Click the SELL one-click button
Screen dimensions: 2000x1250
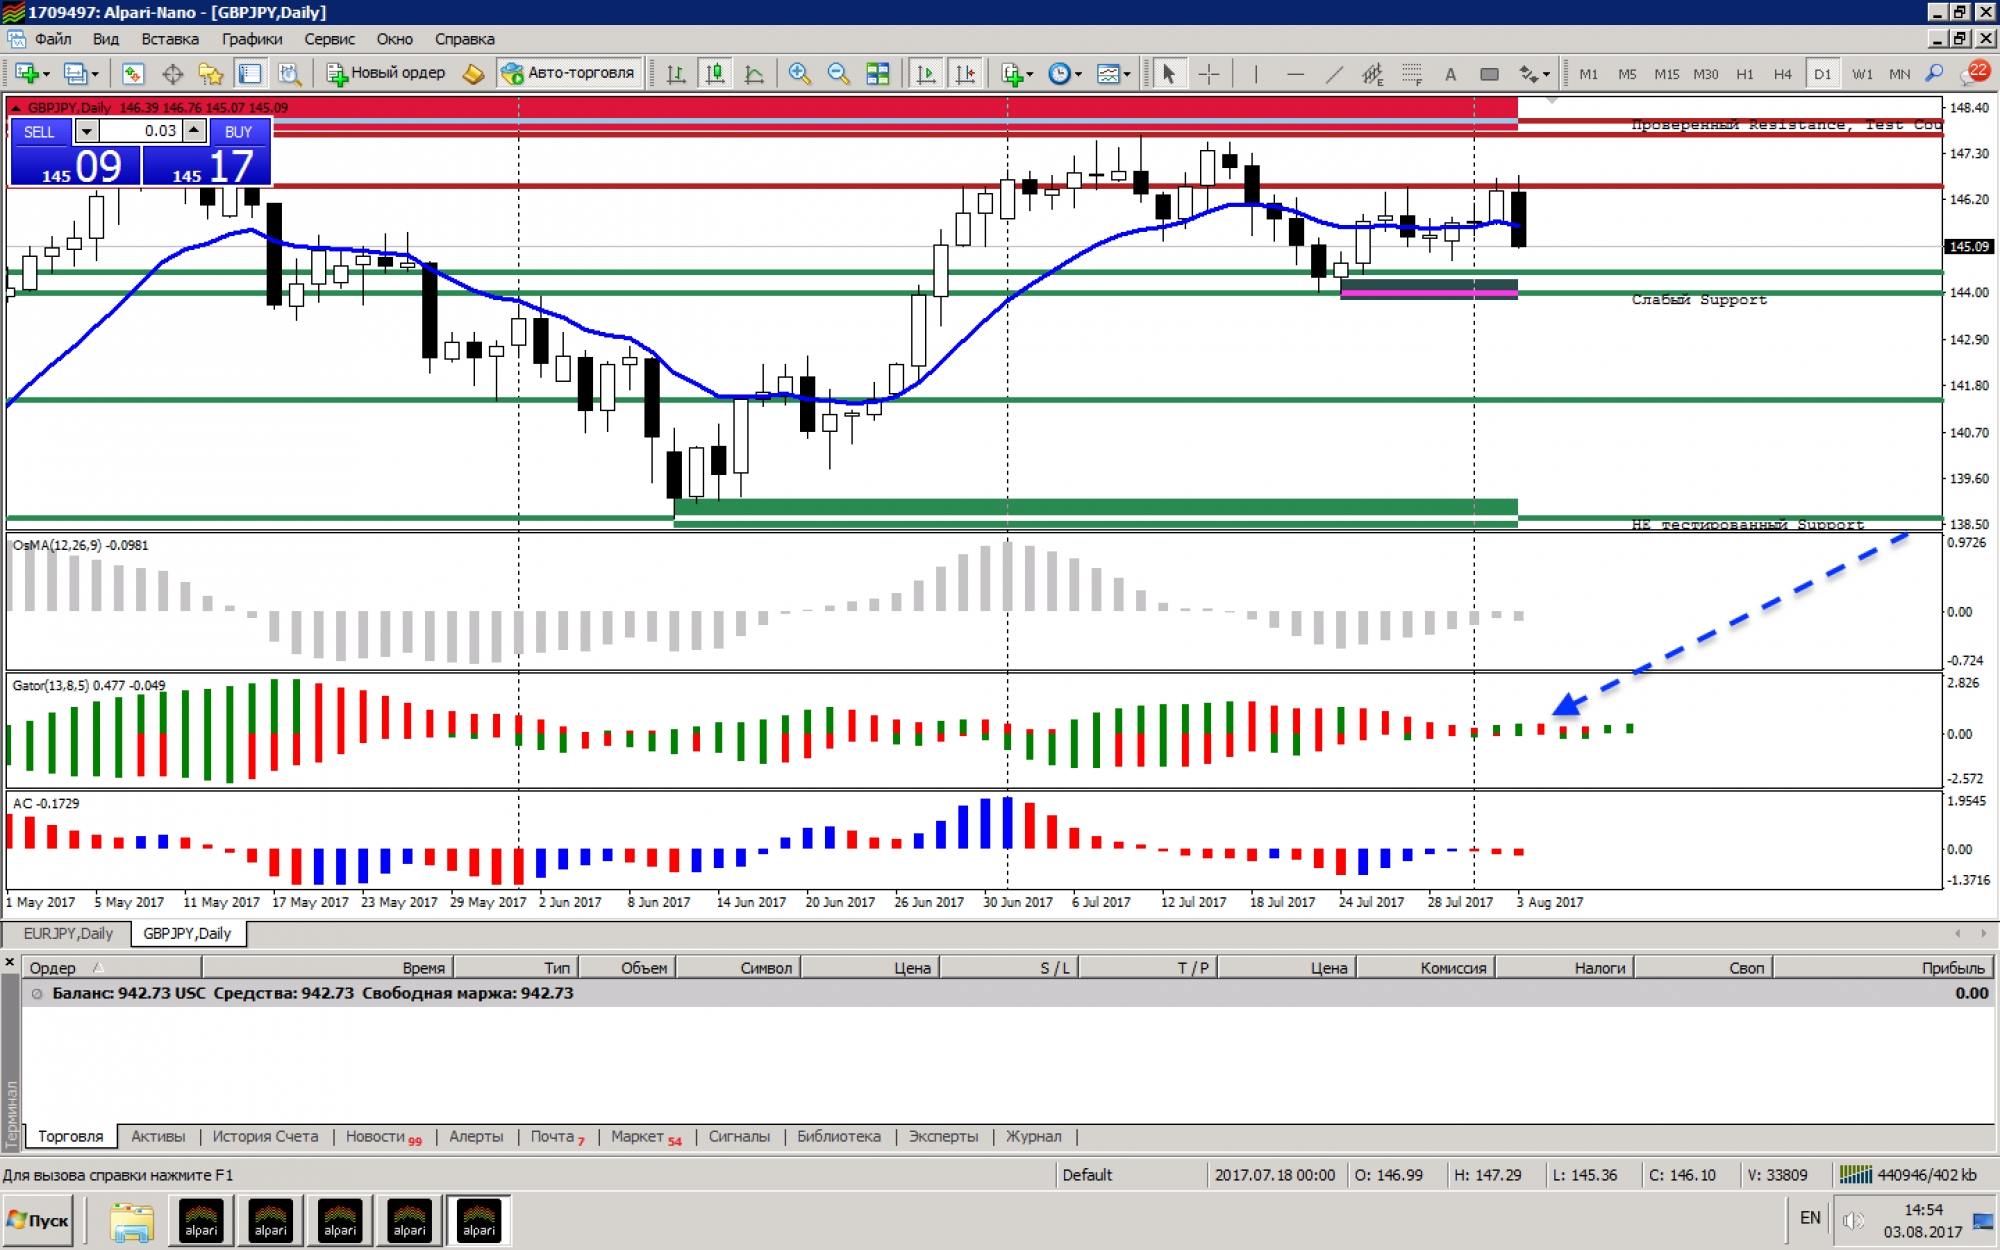[x=40, y=131]
